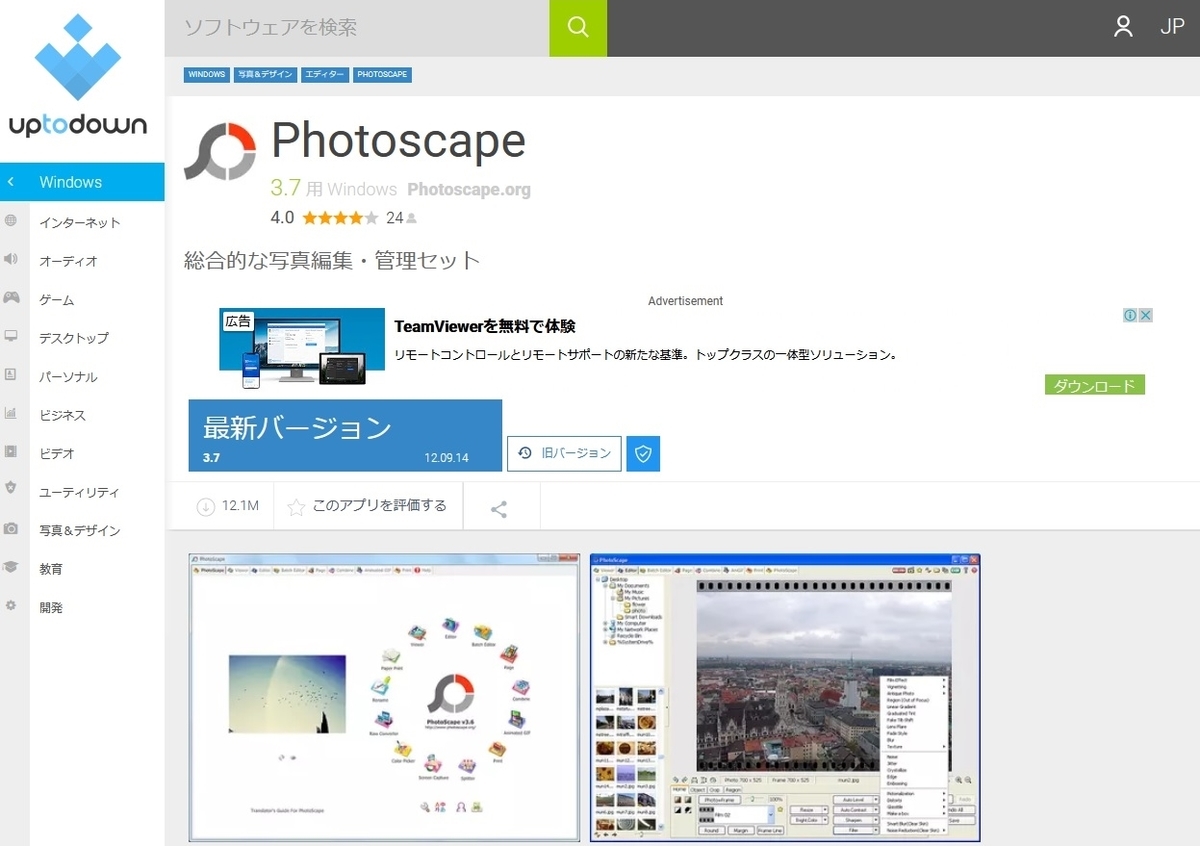Screen dimensions: 1200x846
Task: Close the TeamViewer advertisement
Action: click(x=1144, y=314)
